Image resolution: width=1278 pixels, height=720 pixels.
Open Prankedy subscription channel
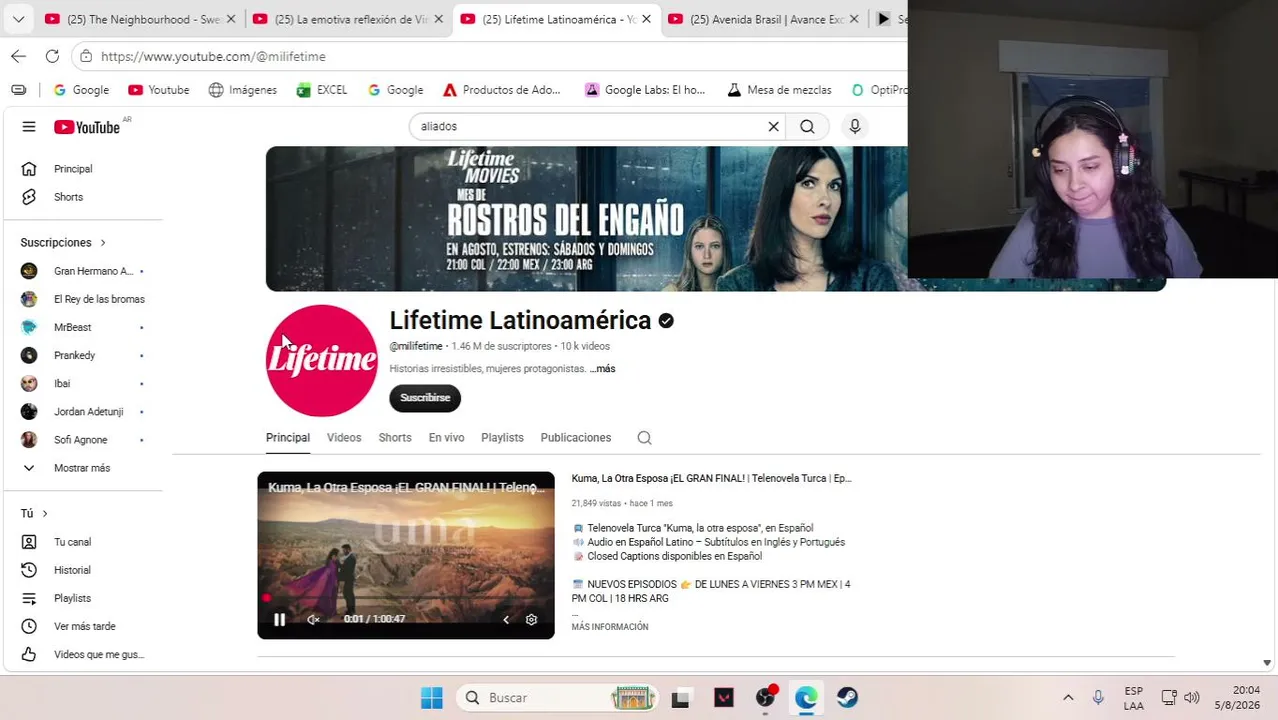click(x=83, y=355)
